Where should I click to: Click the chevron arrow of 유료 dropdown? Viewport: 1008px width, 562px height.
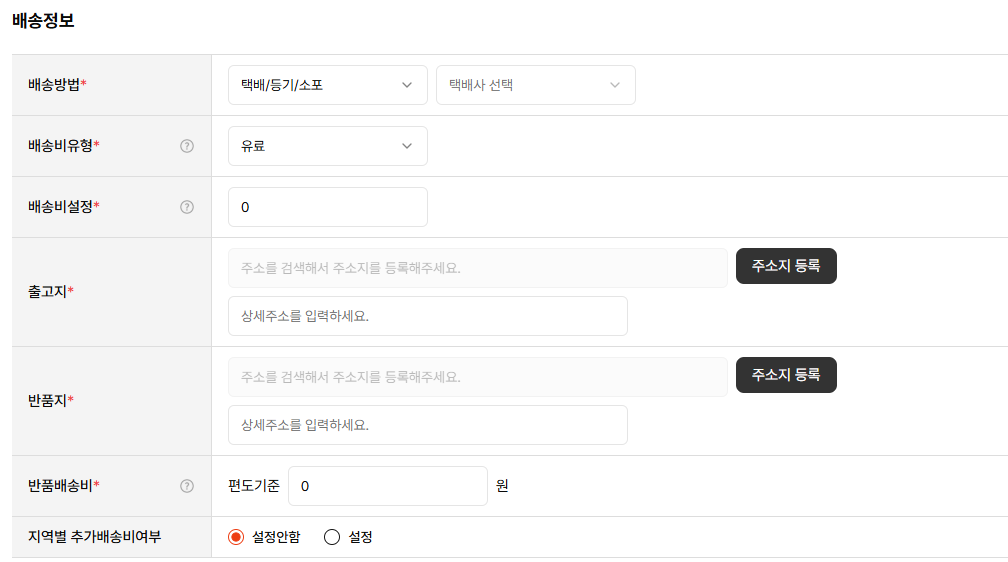click(407, 146)
